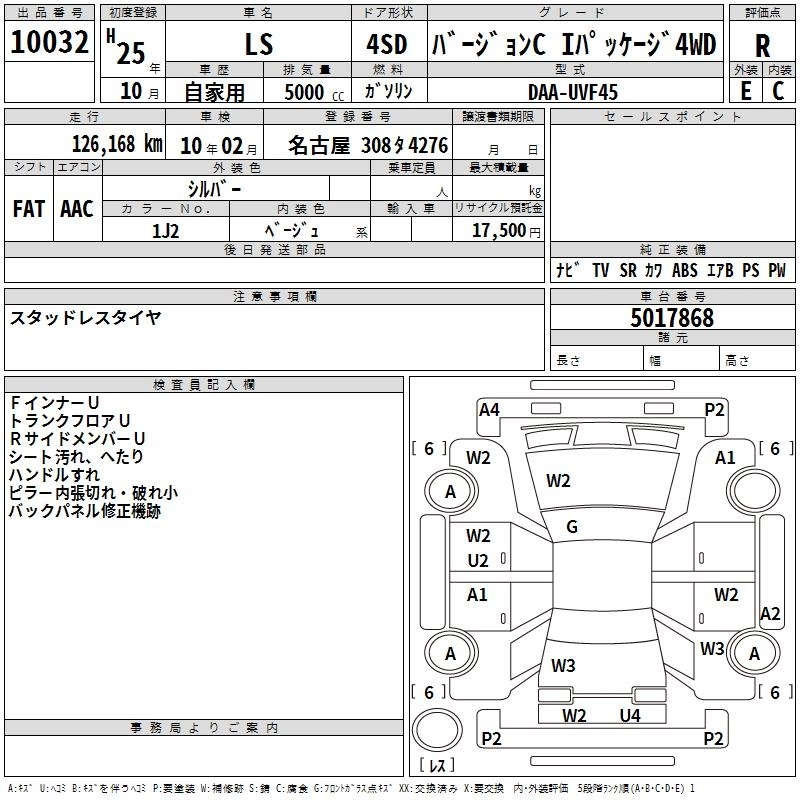This screenshot has height=800, width=800.
Task: Select the A2 mark on right side sill
Action: pos(770,613)
